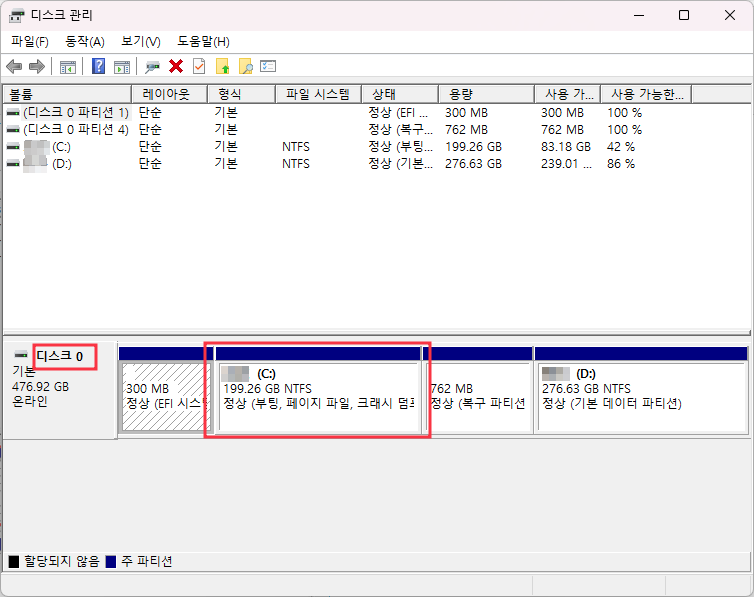Open Properties with the checkmark sheet icon
This screenshot has height=597, width=754.
pyautogui.click(x=199, y=66)
